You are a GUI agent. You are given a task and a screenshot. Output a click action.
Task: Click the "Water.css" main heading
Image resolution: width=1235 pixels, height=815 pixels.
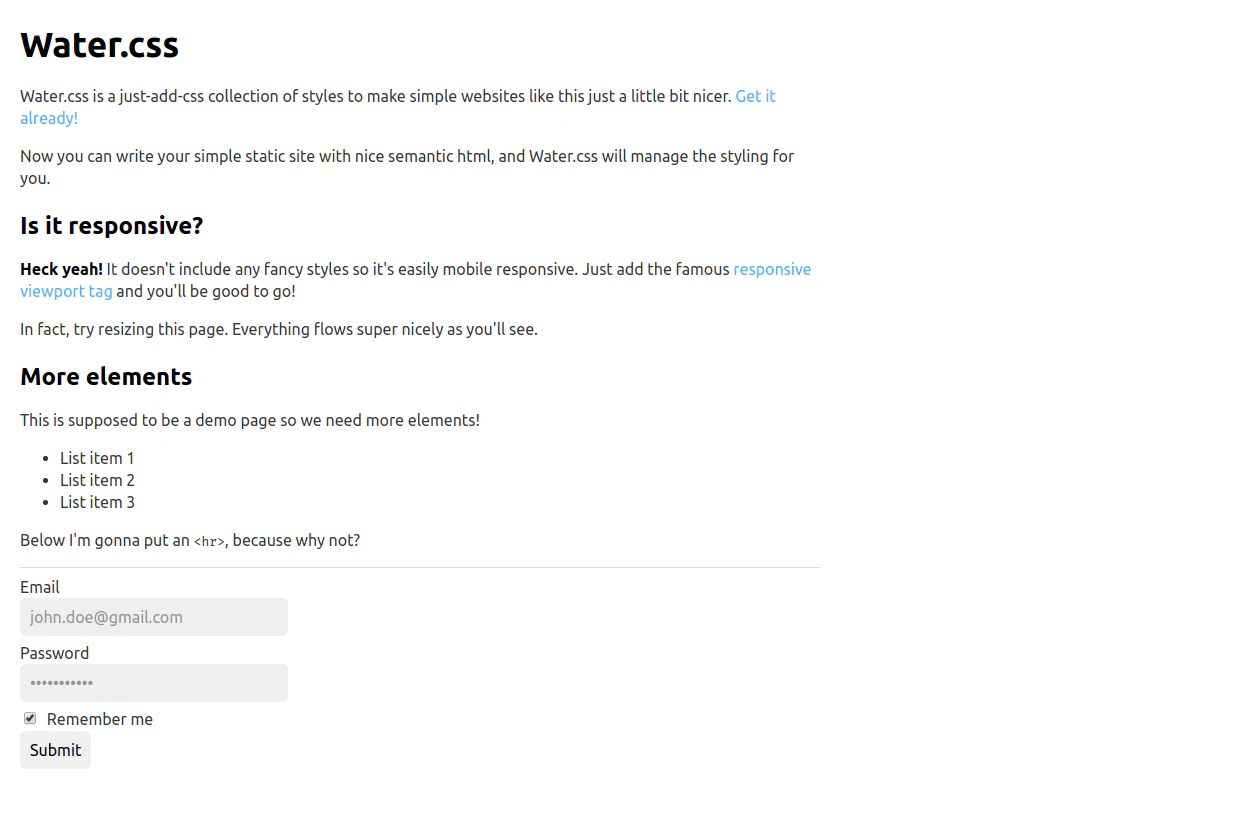99,45
